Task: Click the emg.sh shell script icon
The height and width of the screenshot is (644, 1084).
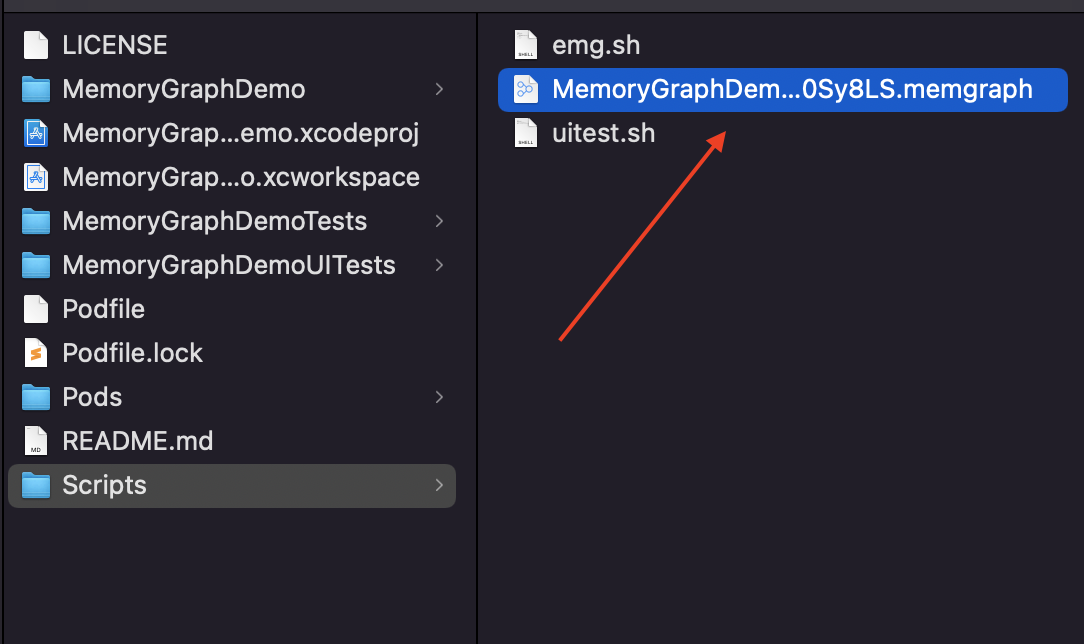Action: click(x=525, y=45)
